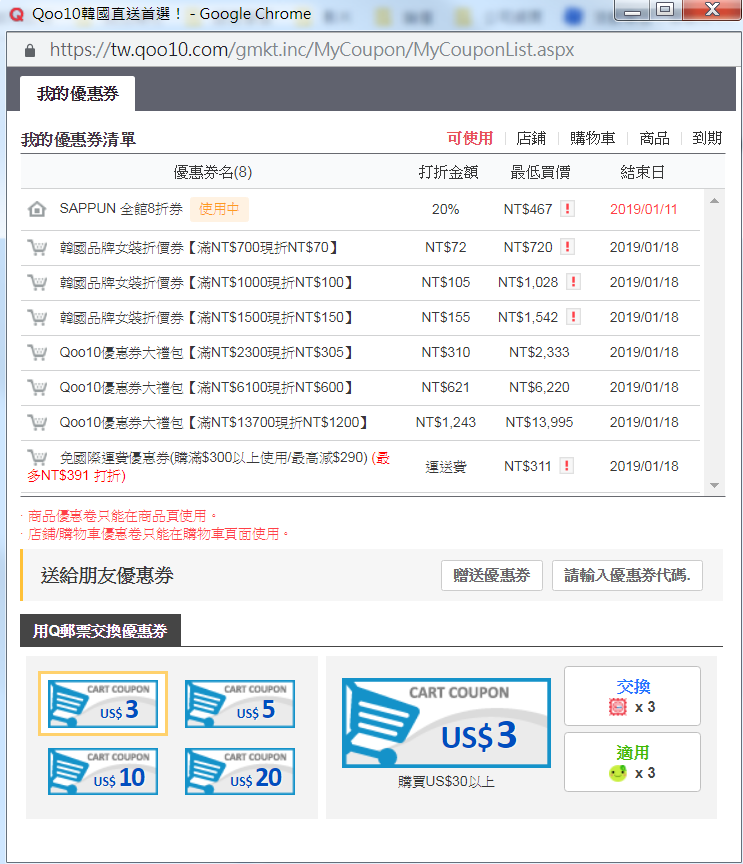Switch to the 商品 coupon filter
743x864 pixels.
click(654, 138)
